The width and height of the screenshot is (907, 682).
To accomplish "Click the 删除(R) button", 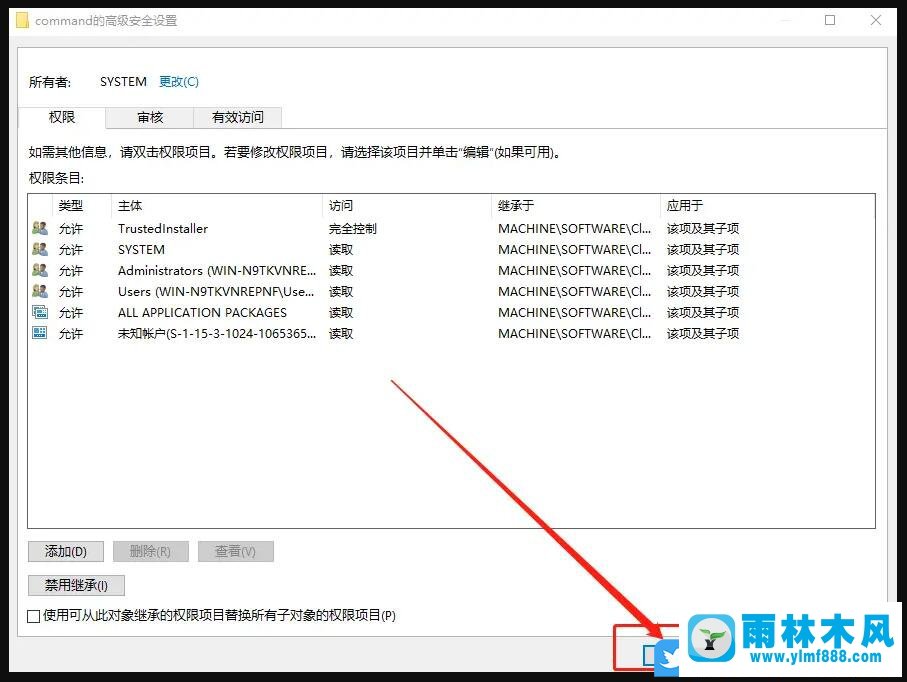I will click(150, 551).
